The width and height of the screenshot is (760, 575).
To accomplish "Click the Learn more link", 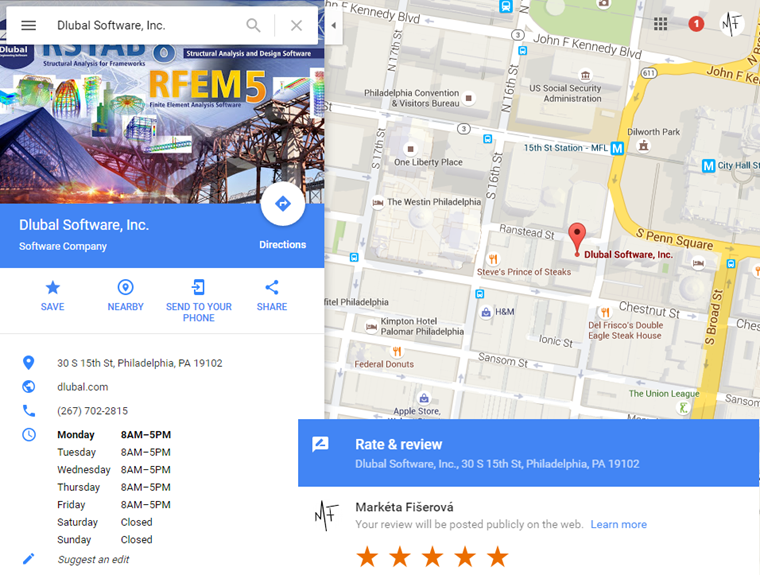I will coord(618,525).
